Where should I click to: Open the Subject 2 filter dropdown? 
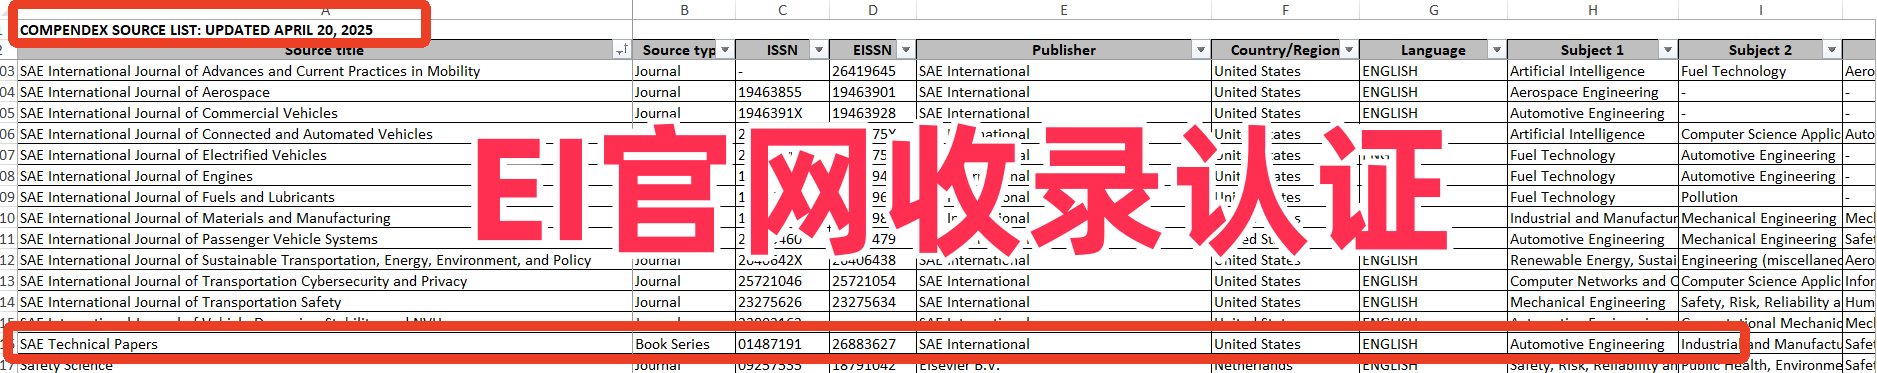(x=1831, y=50)
